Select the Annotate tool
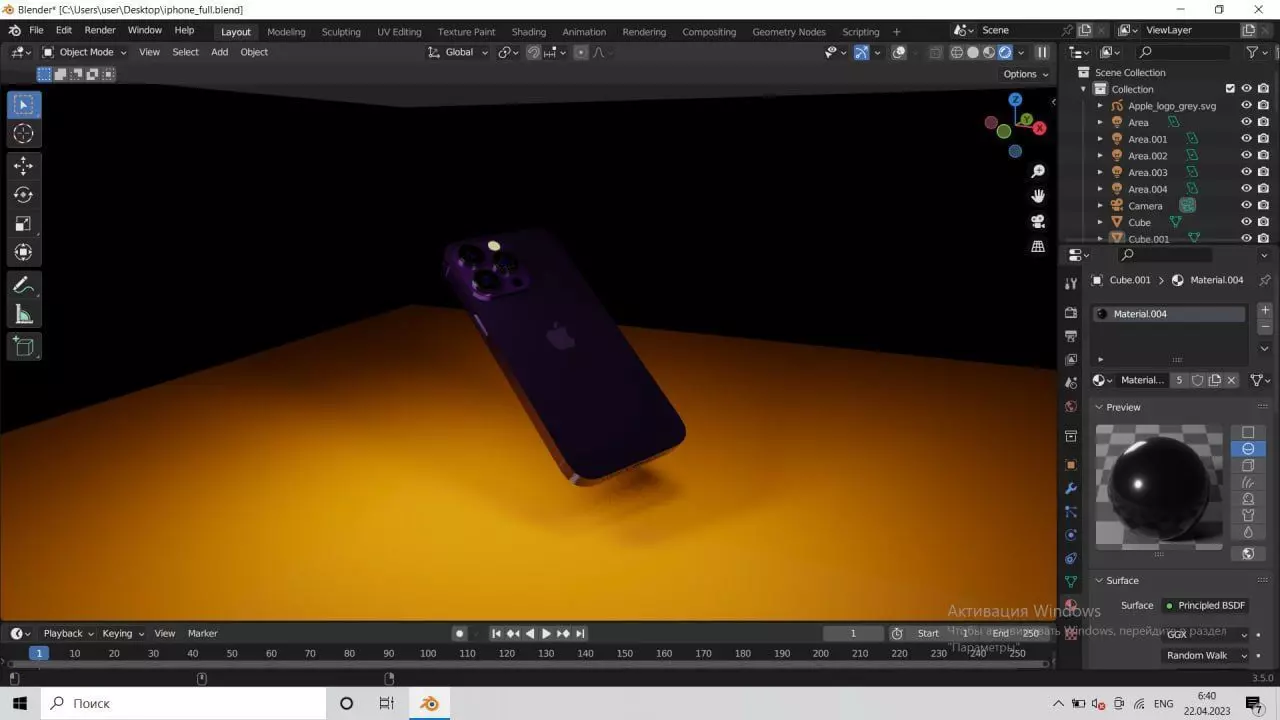This screenshot has width=1280, height=720. click(x=24, y=286)
